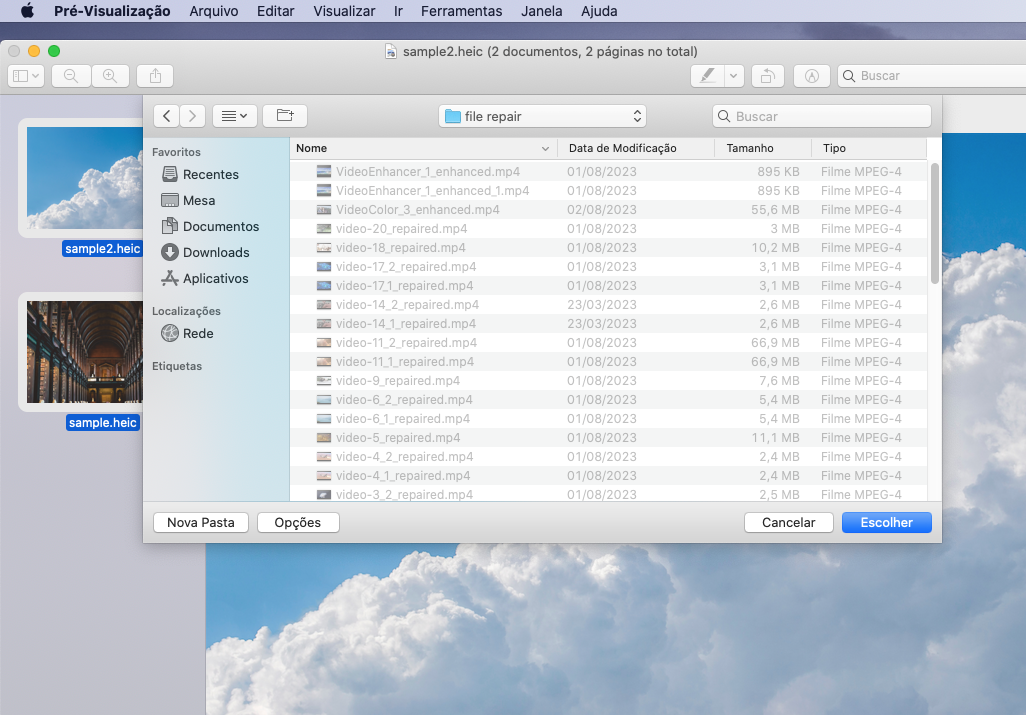Viewport: 1026px width, 715px height.
Task: Select the sample.heic library thumbnail
Action: point(84,352)
